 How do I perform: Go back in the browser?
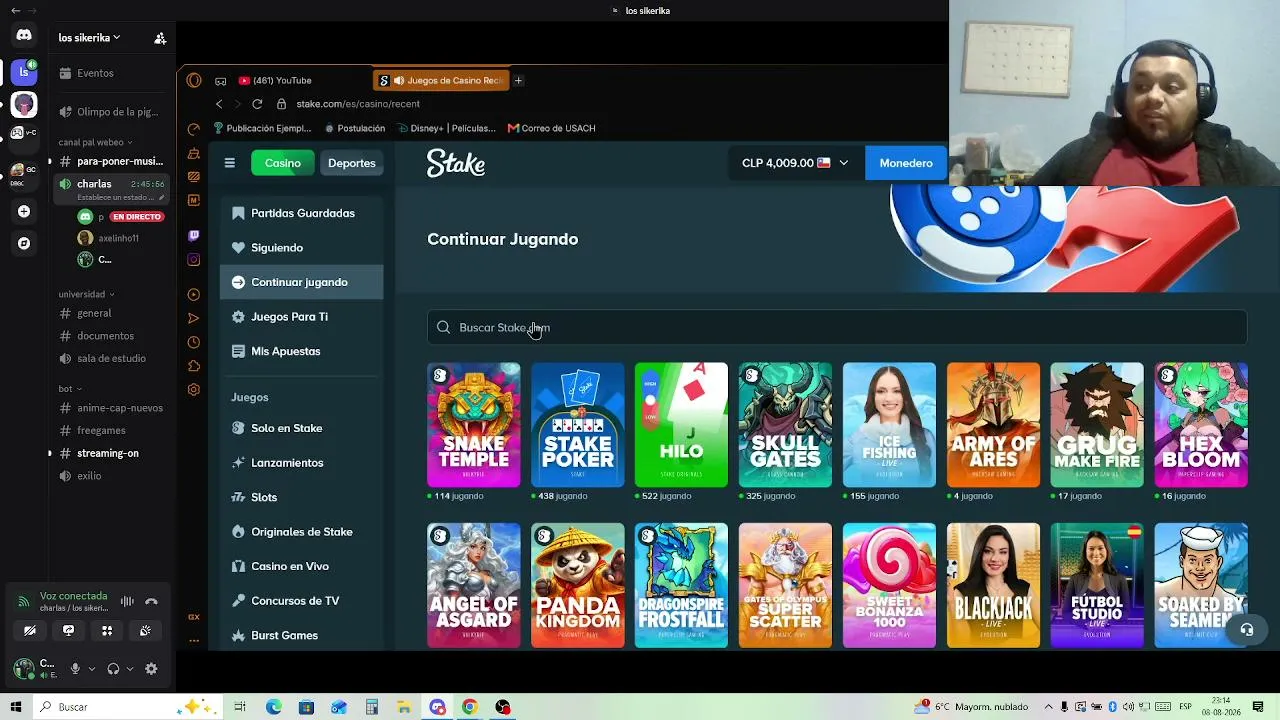click(x=219, y=104)
